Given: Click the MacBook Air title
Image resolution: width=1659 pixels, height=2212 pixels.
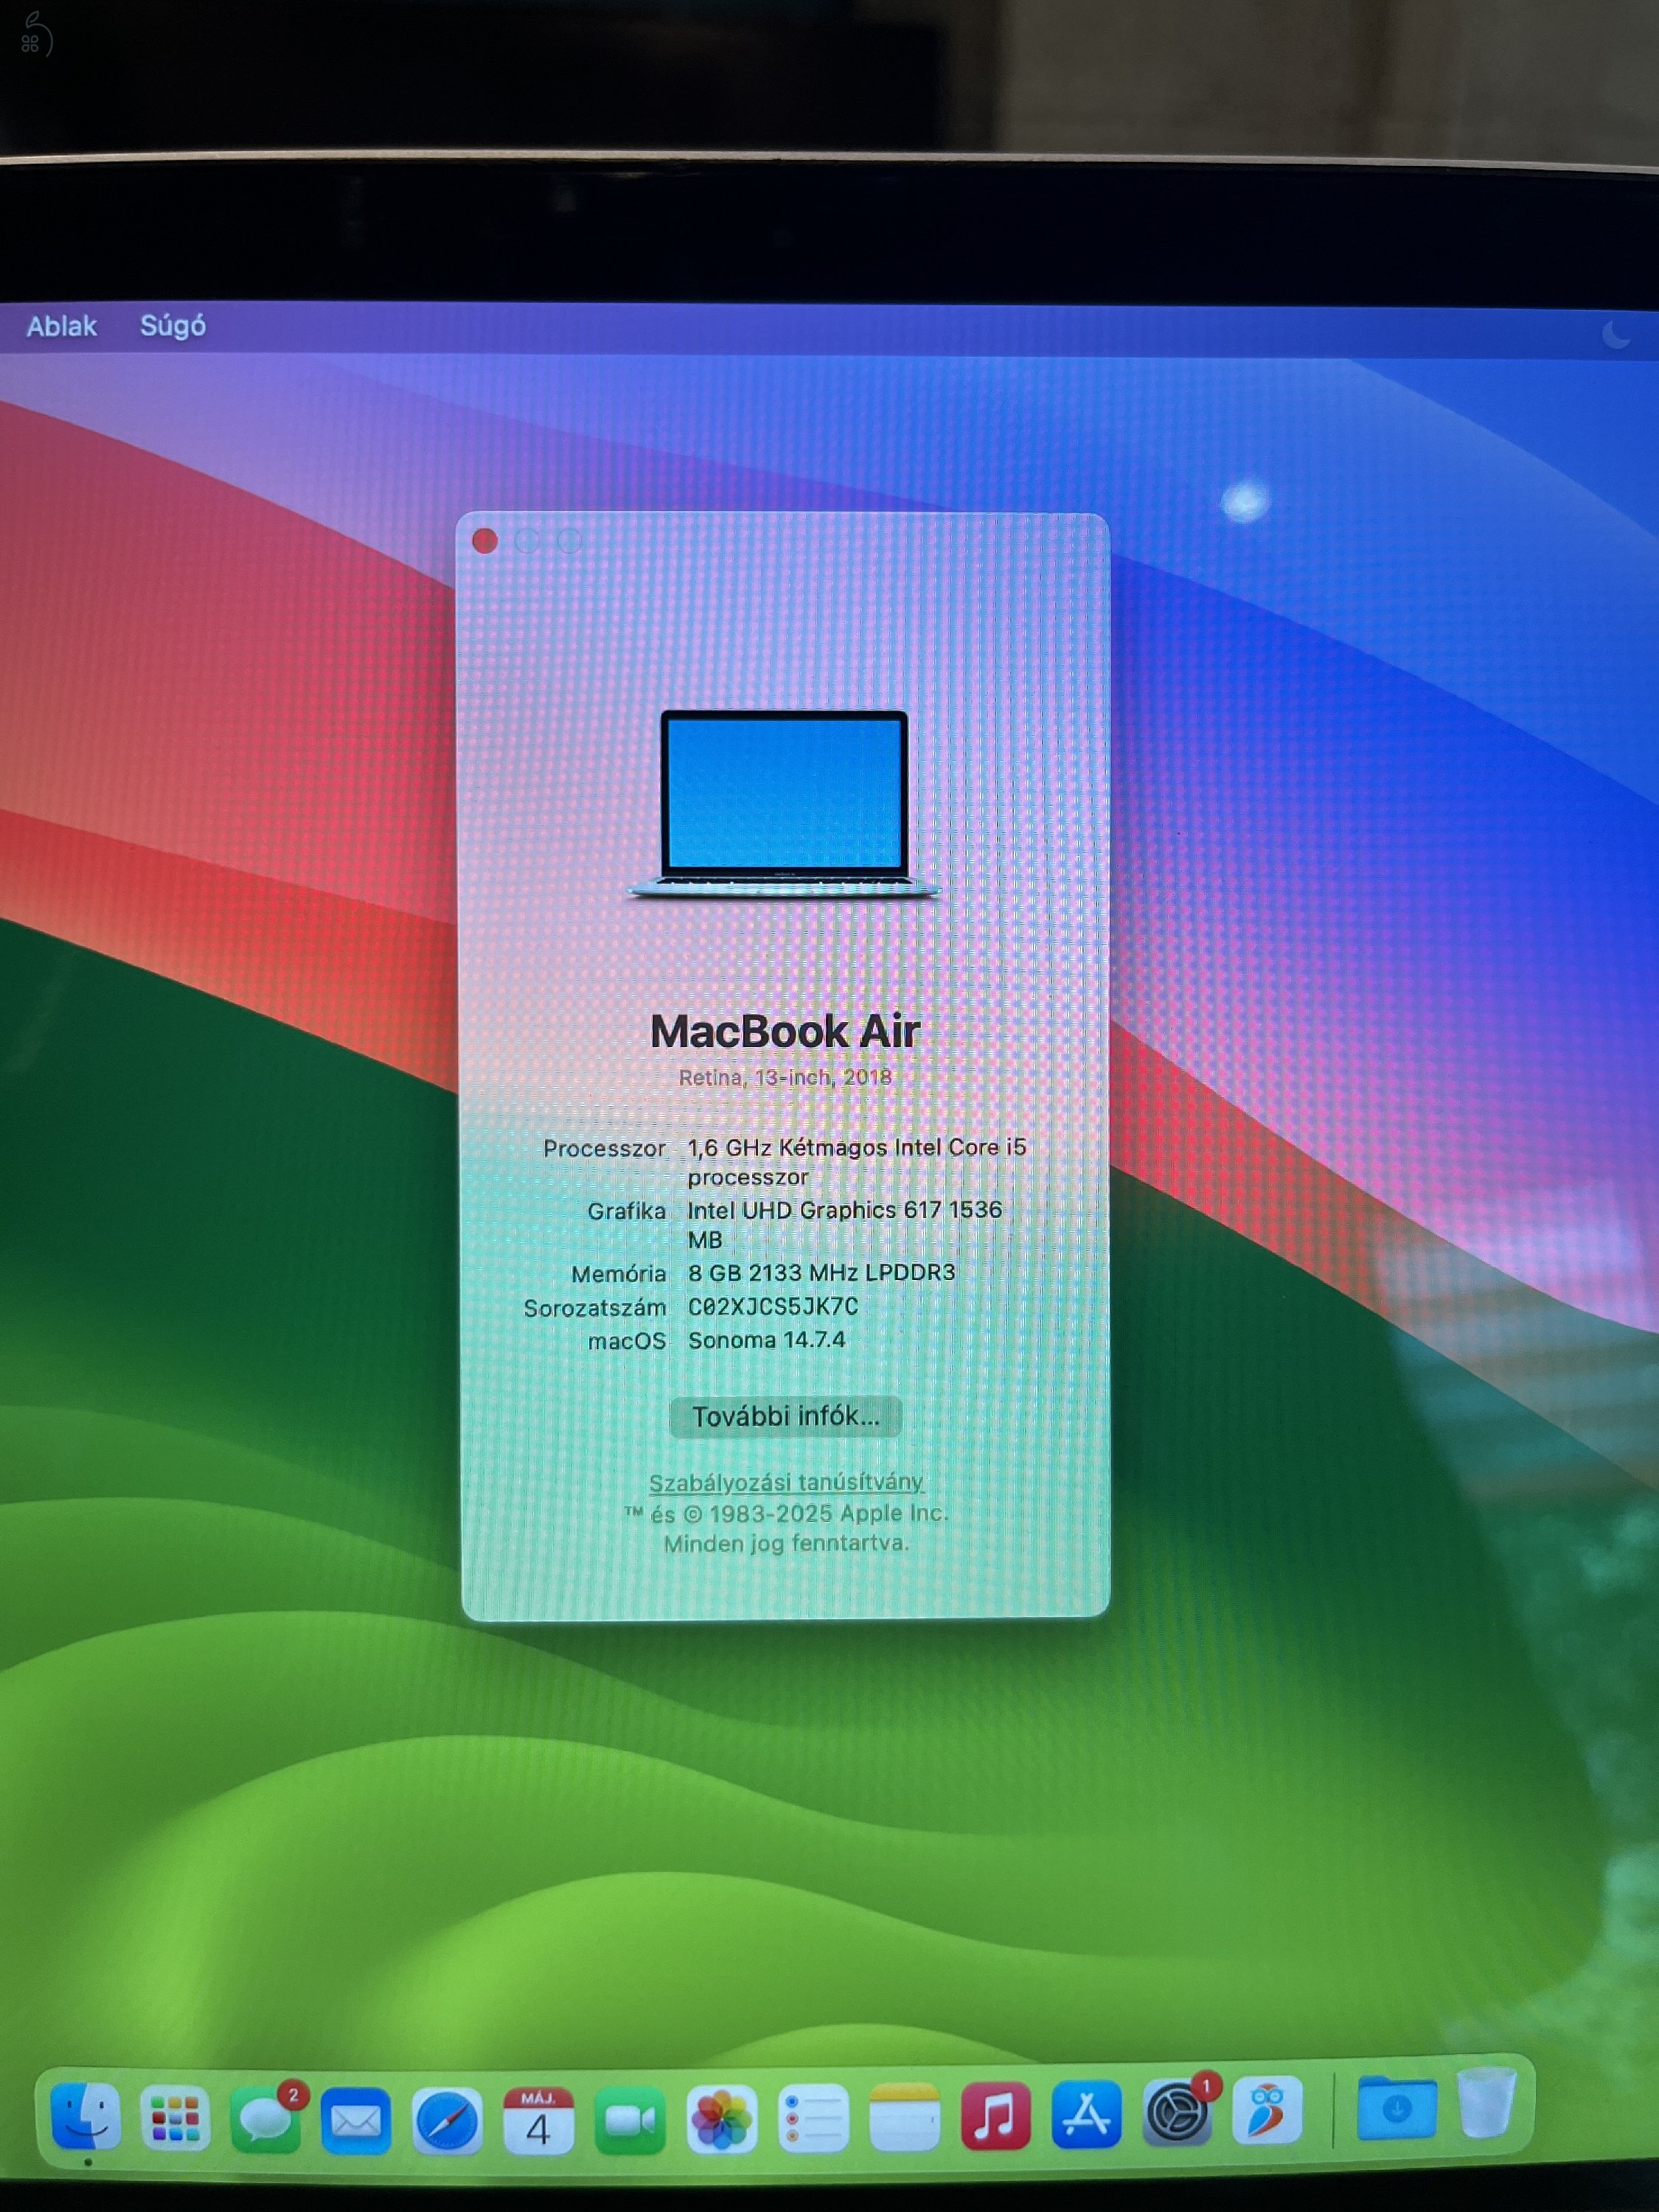Looking at the screenshot, I should [x=785, y=1031].
